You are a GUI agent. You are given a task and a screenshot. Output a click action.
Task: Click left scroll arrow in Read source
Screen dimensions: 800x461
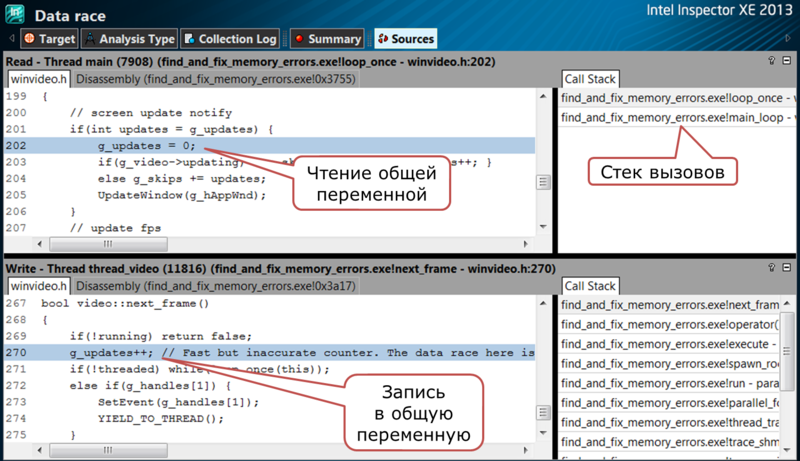(x=40, y=244)
